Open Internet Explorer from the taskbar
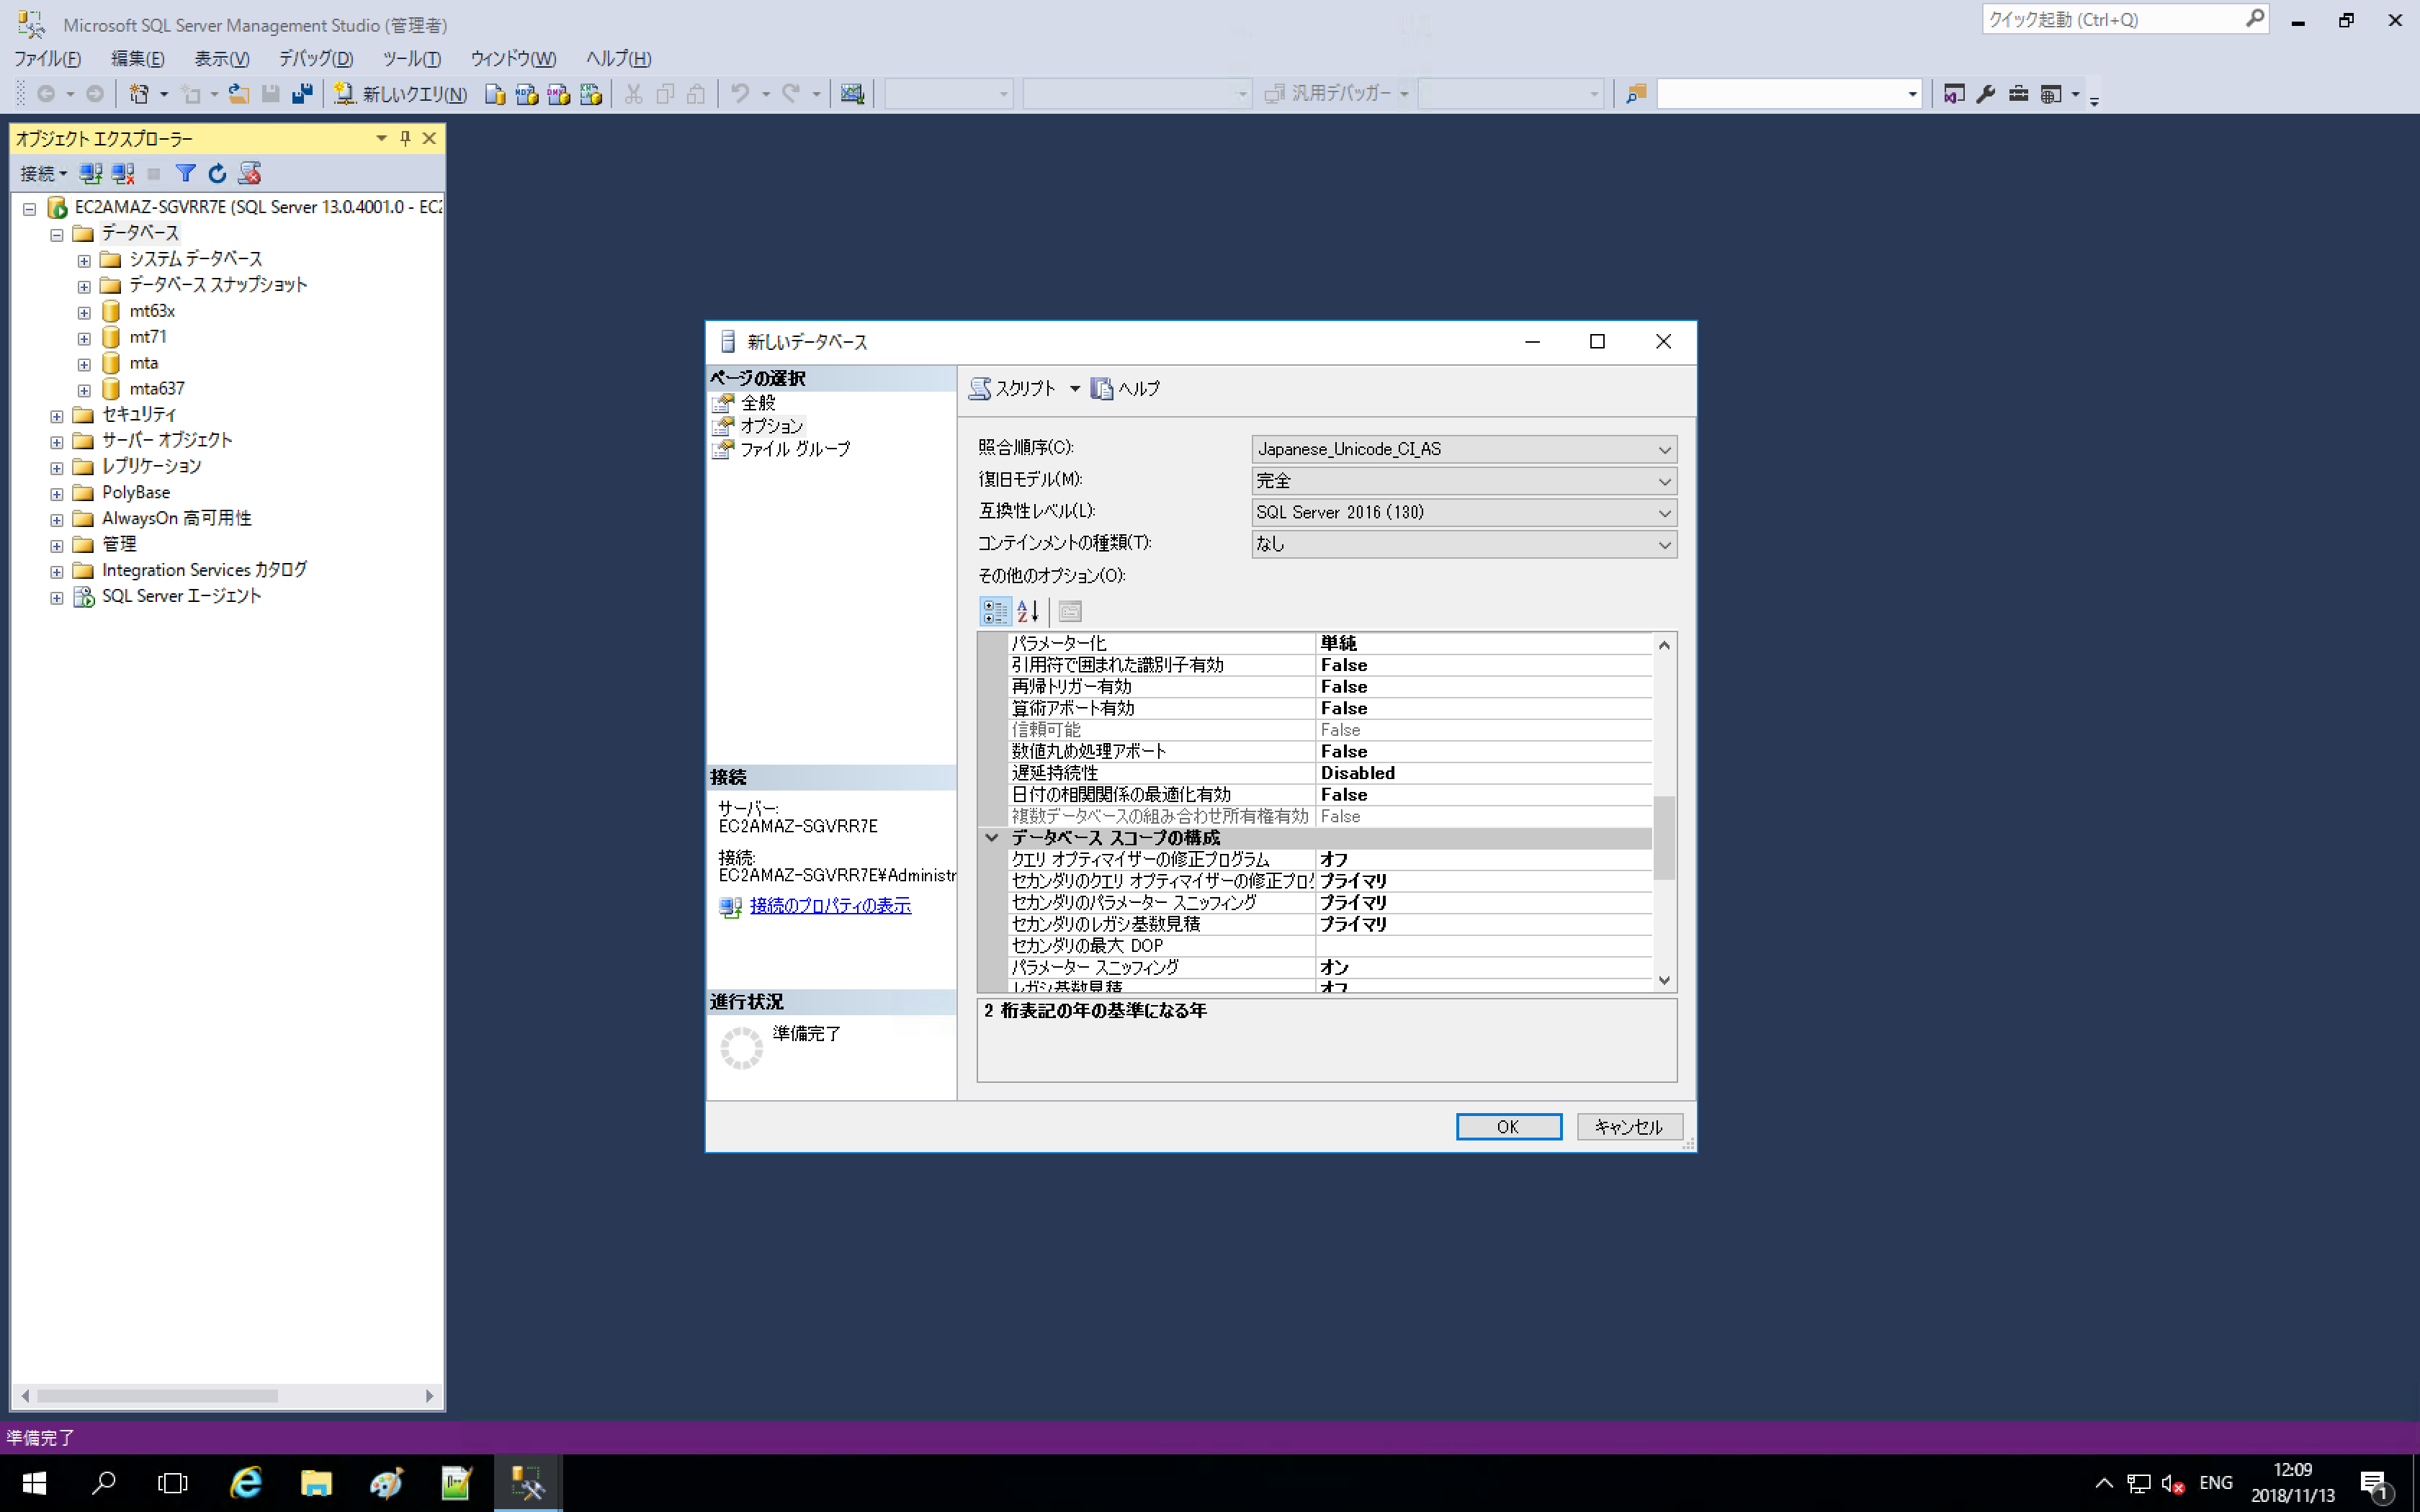 [246, 1482]
